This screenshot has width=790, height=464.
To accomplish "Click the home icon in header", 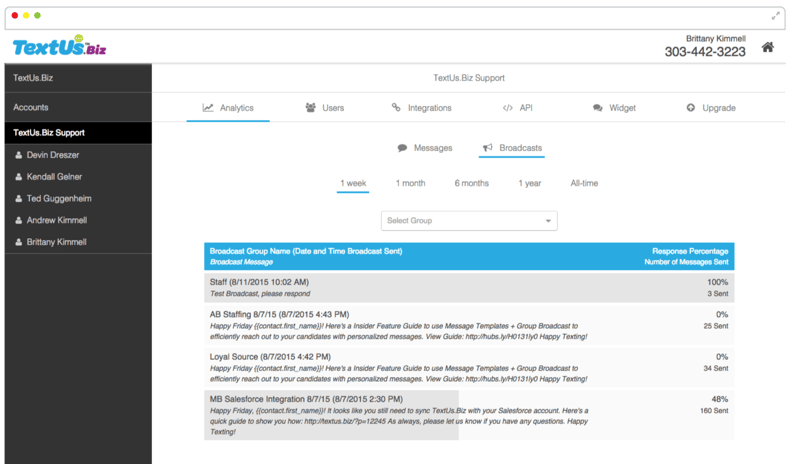I will click(767, 47).
